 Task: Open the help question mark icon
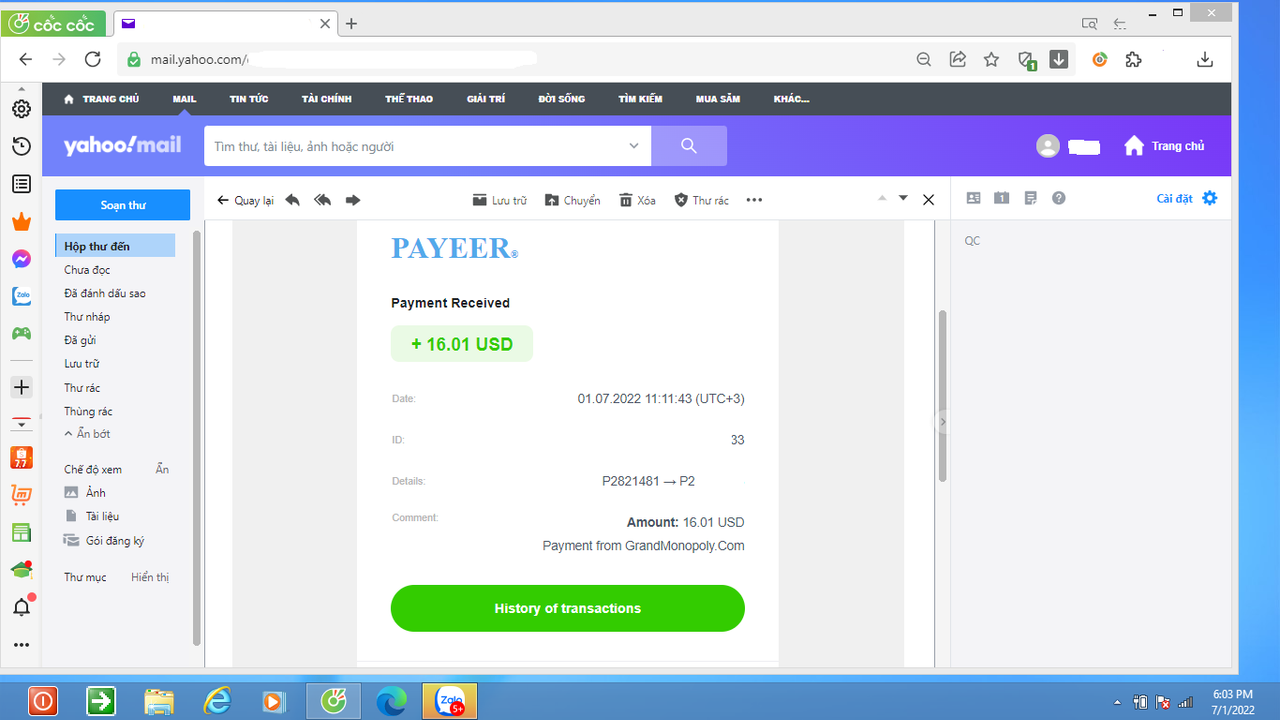point(1059,198)
